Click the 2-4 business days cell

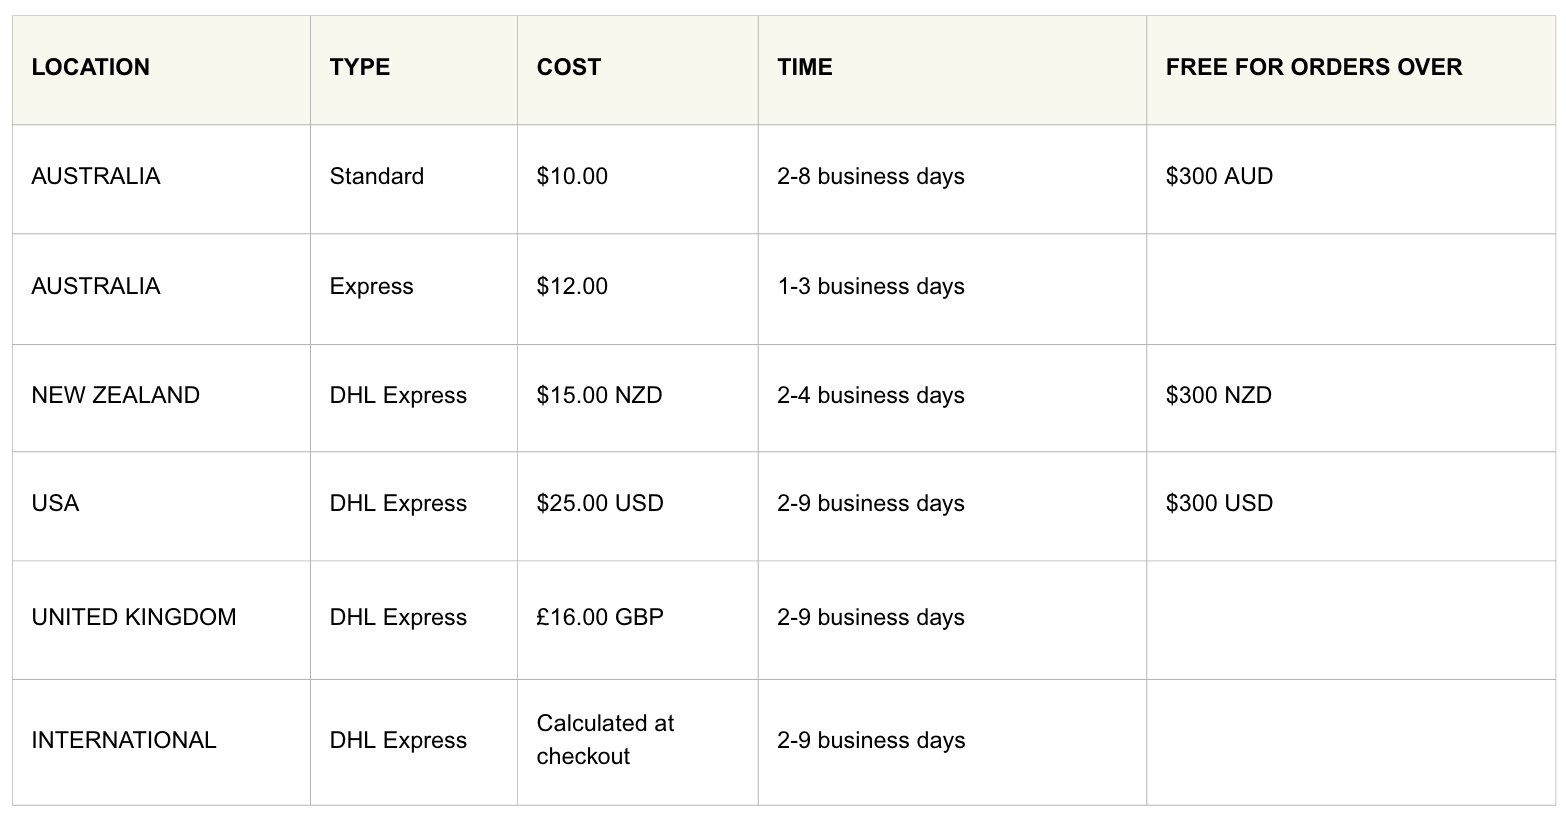coord(871,395)
